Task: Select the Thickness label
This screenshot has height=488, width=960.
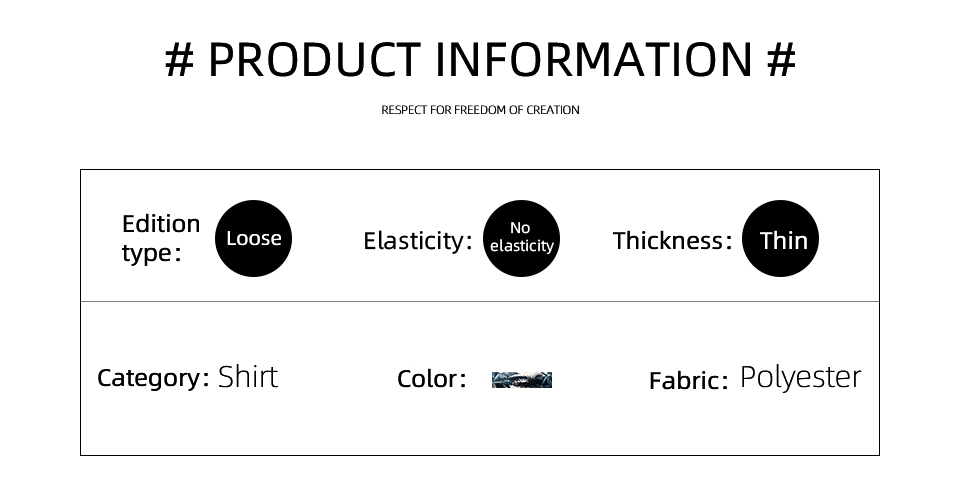Action: 672,241
